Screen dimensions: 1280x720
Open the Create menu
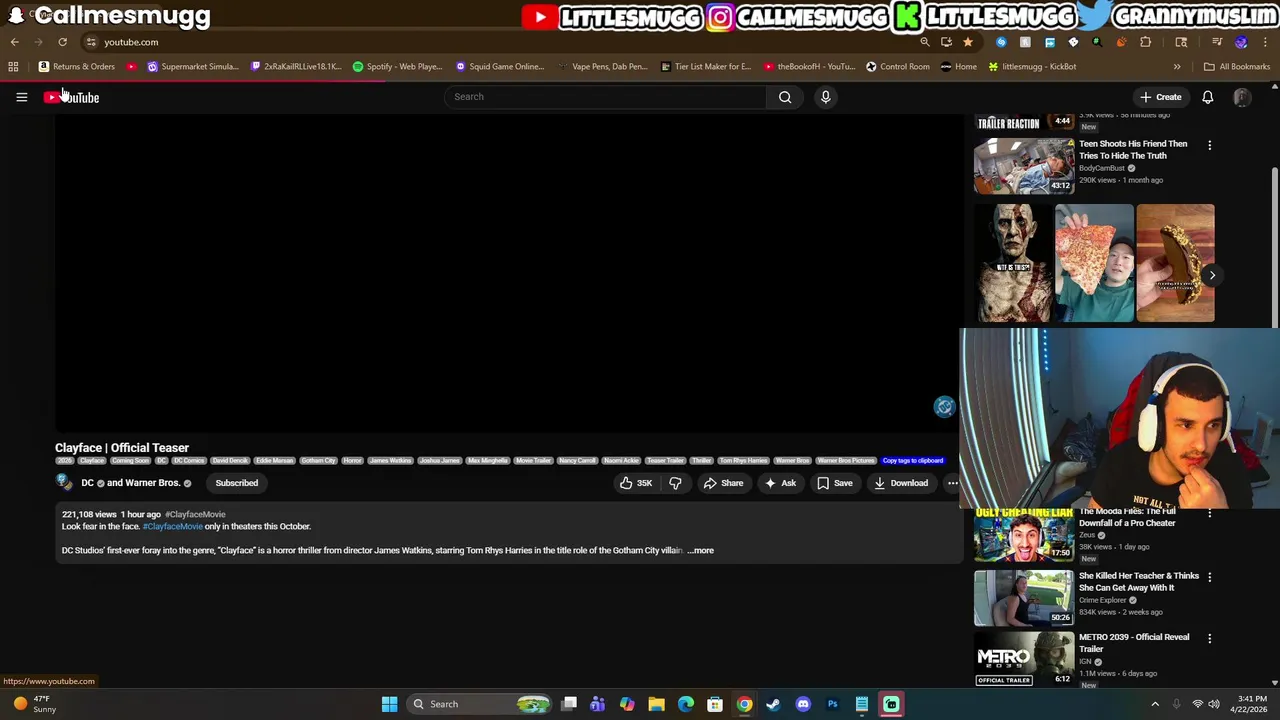[1160, 97]
